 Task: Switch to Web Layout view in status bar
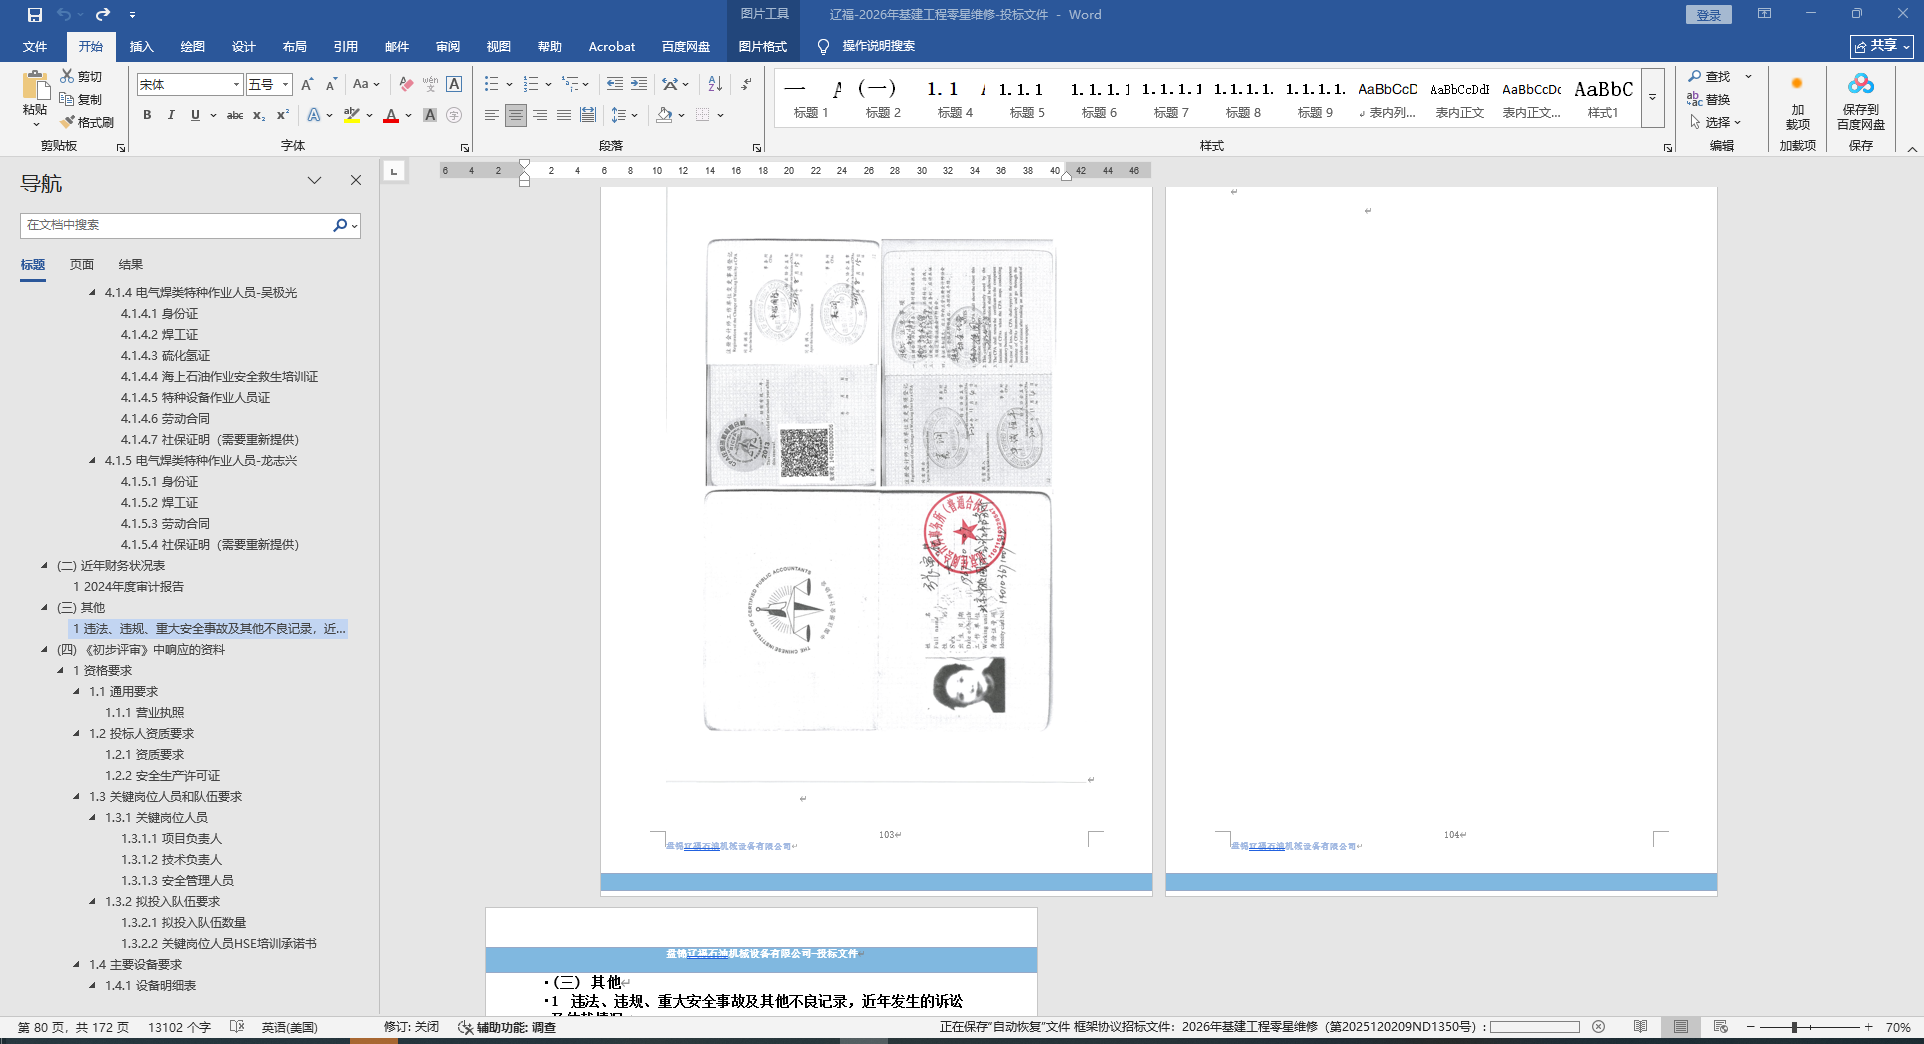click(1721, 1027)
